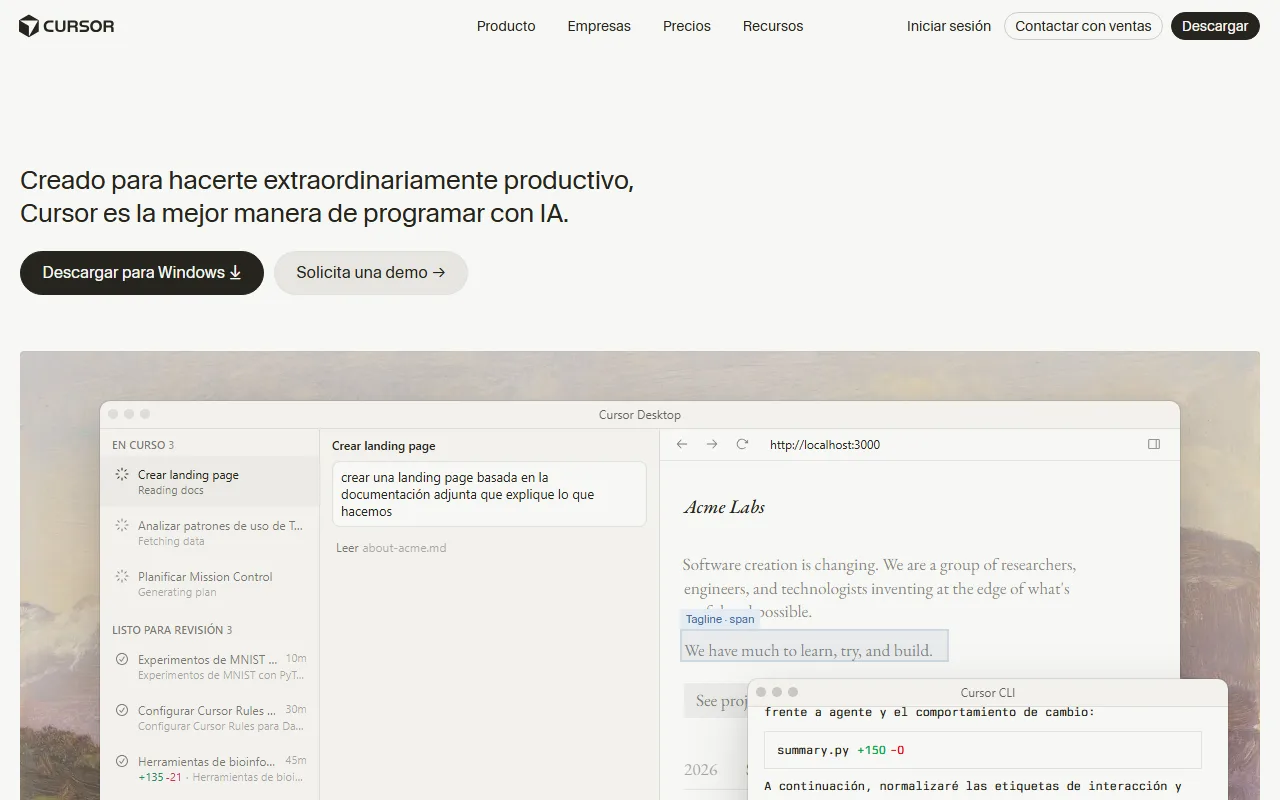Image resolution: width=1280 pixels, height=800 pixels.
Task: Click the Fetching data status text
Action: [x=171, y=542]
